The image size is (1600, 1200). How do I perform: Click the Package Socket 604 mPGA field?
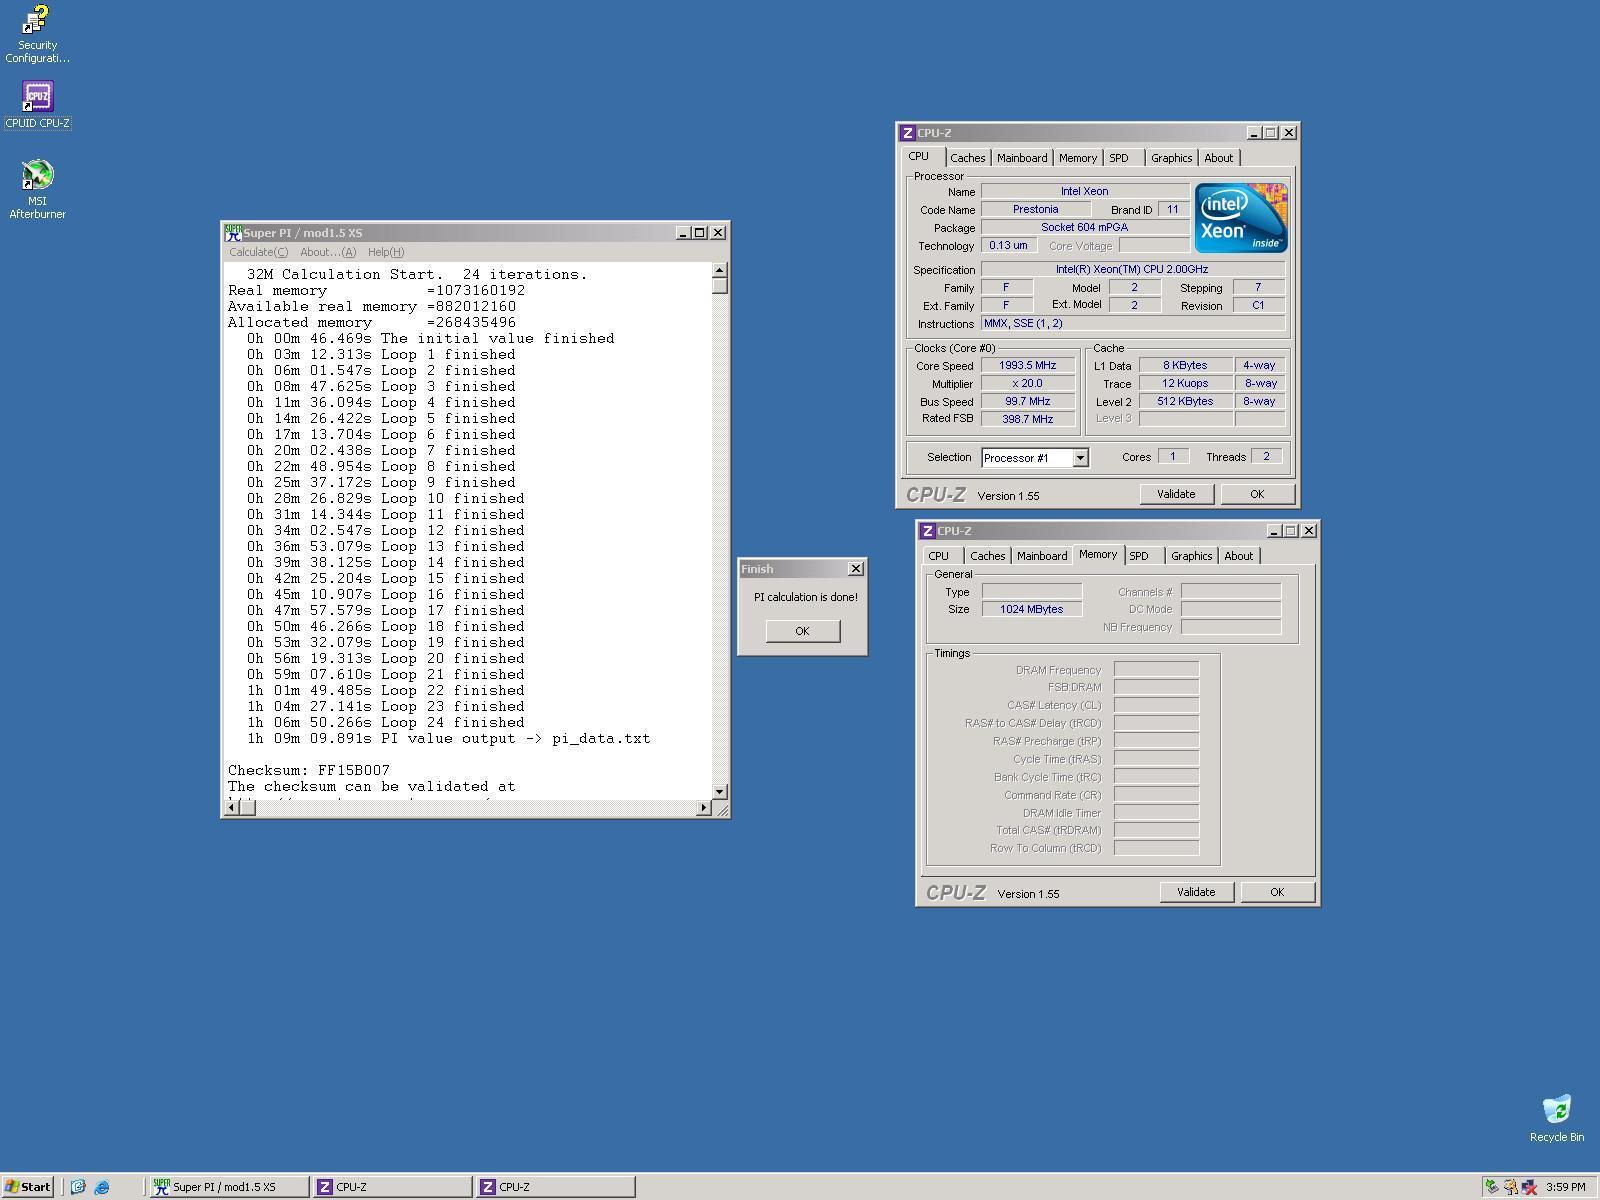point(1085,227)
